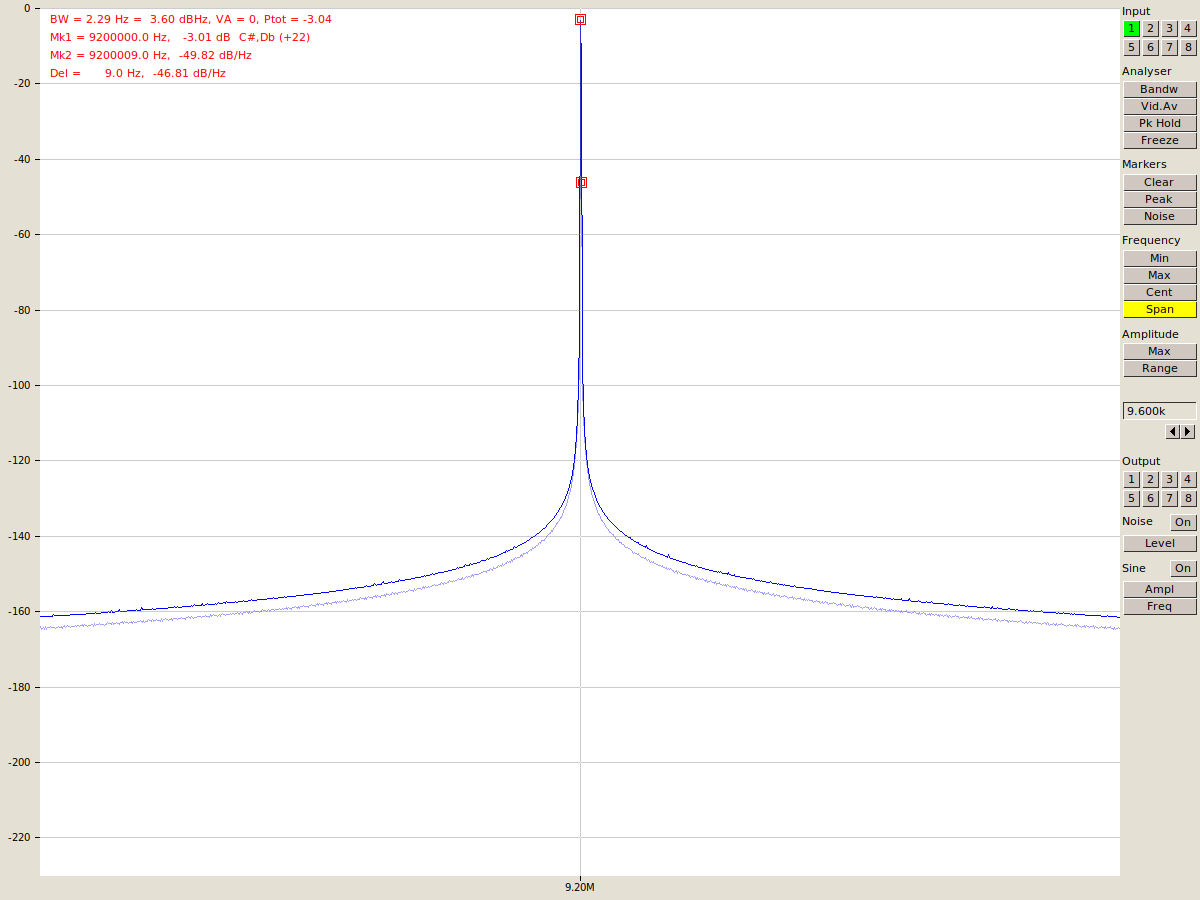Image resolution: width=1200 pixels, height=900 pixels.
Task: Select Output channel 2
Action: (1150, 479)
